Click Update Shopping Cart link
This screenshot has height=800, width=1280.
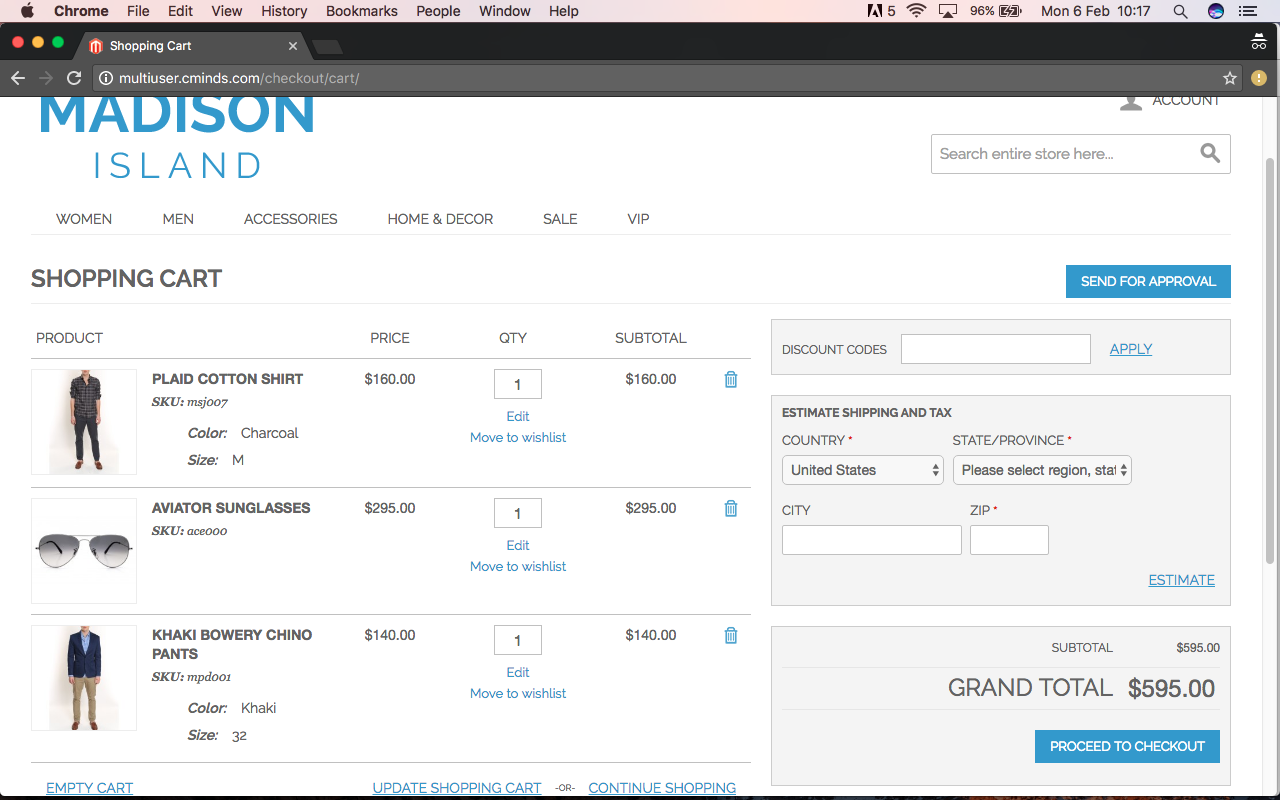click(457, 788)
